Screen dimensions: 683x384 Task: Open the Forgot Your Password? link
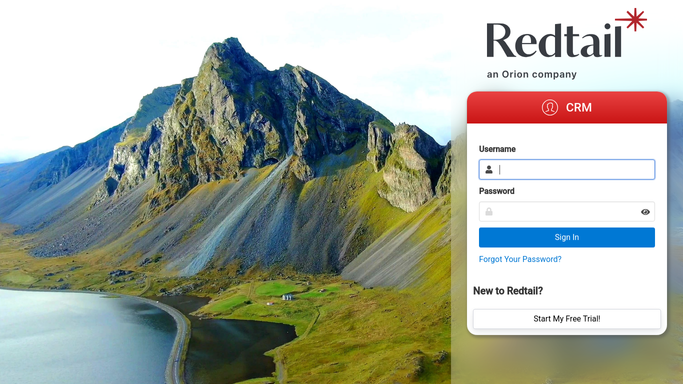[x=520, y=259]
